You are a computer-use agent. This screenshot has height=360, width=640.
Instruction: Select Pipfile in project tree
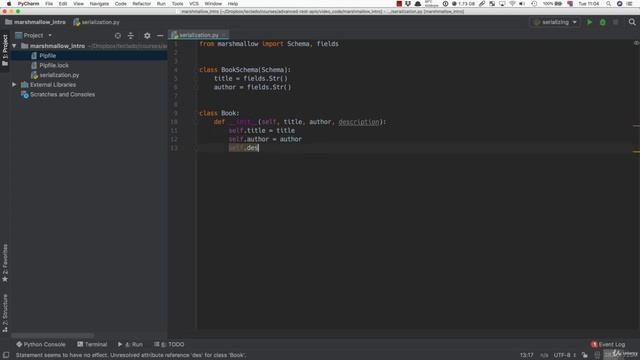click(x=47, y=56)
